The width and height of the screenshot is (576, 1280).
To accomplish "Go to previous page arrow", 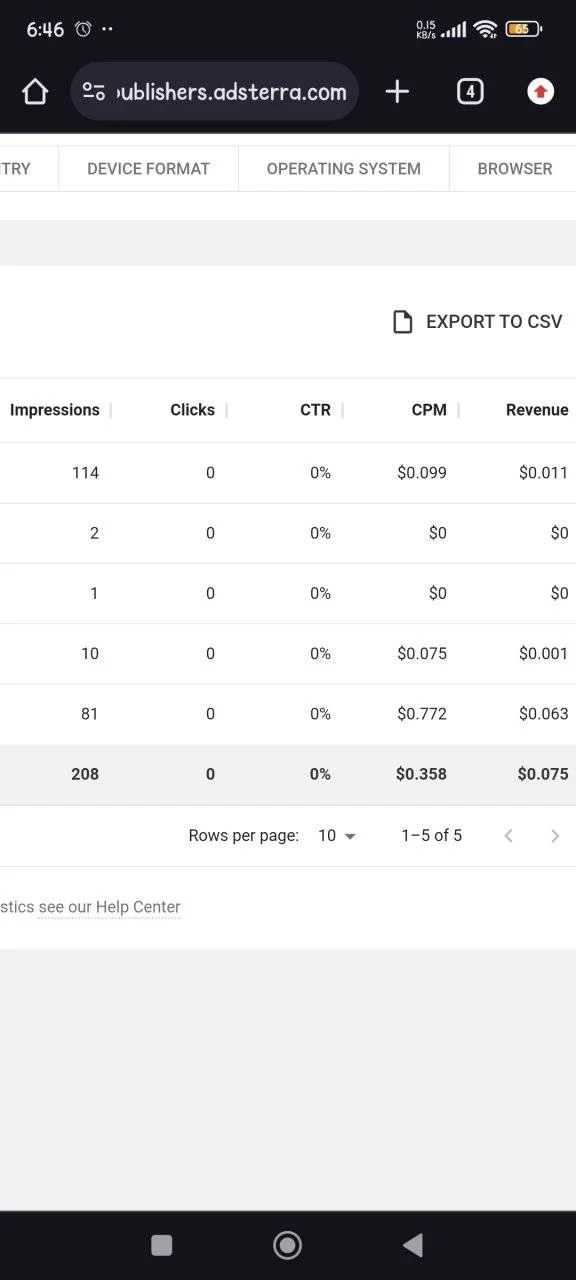I will click(x=508, y=835).
